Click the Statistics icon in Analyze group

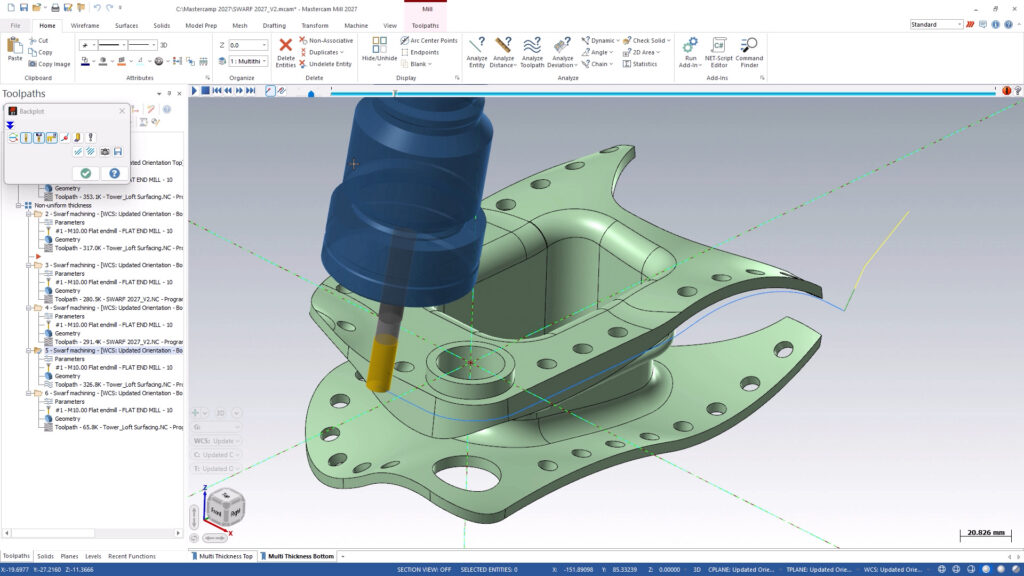coord(627,64)
